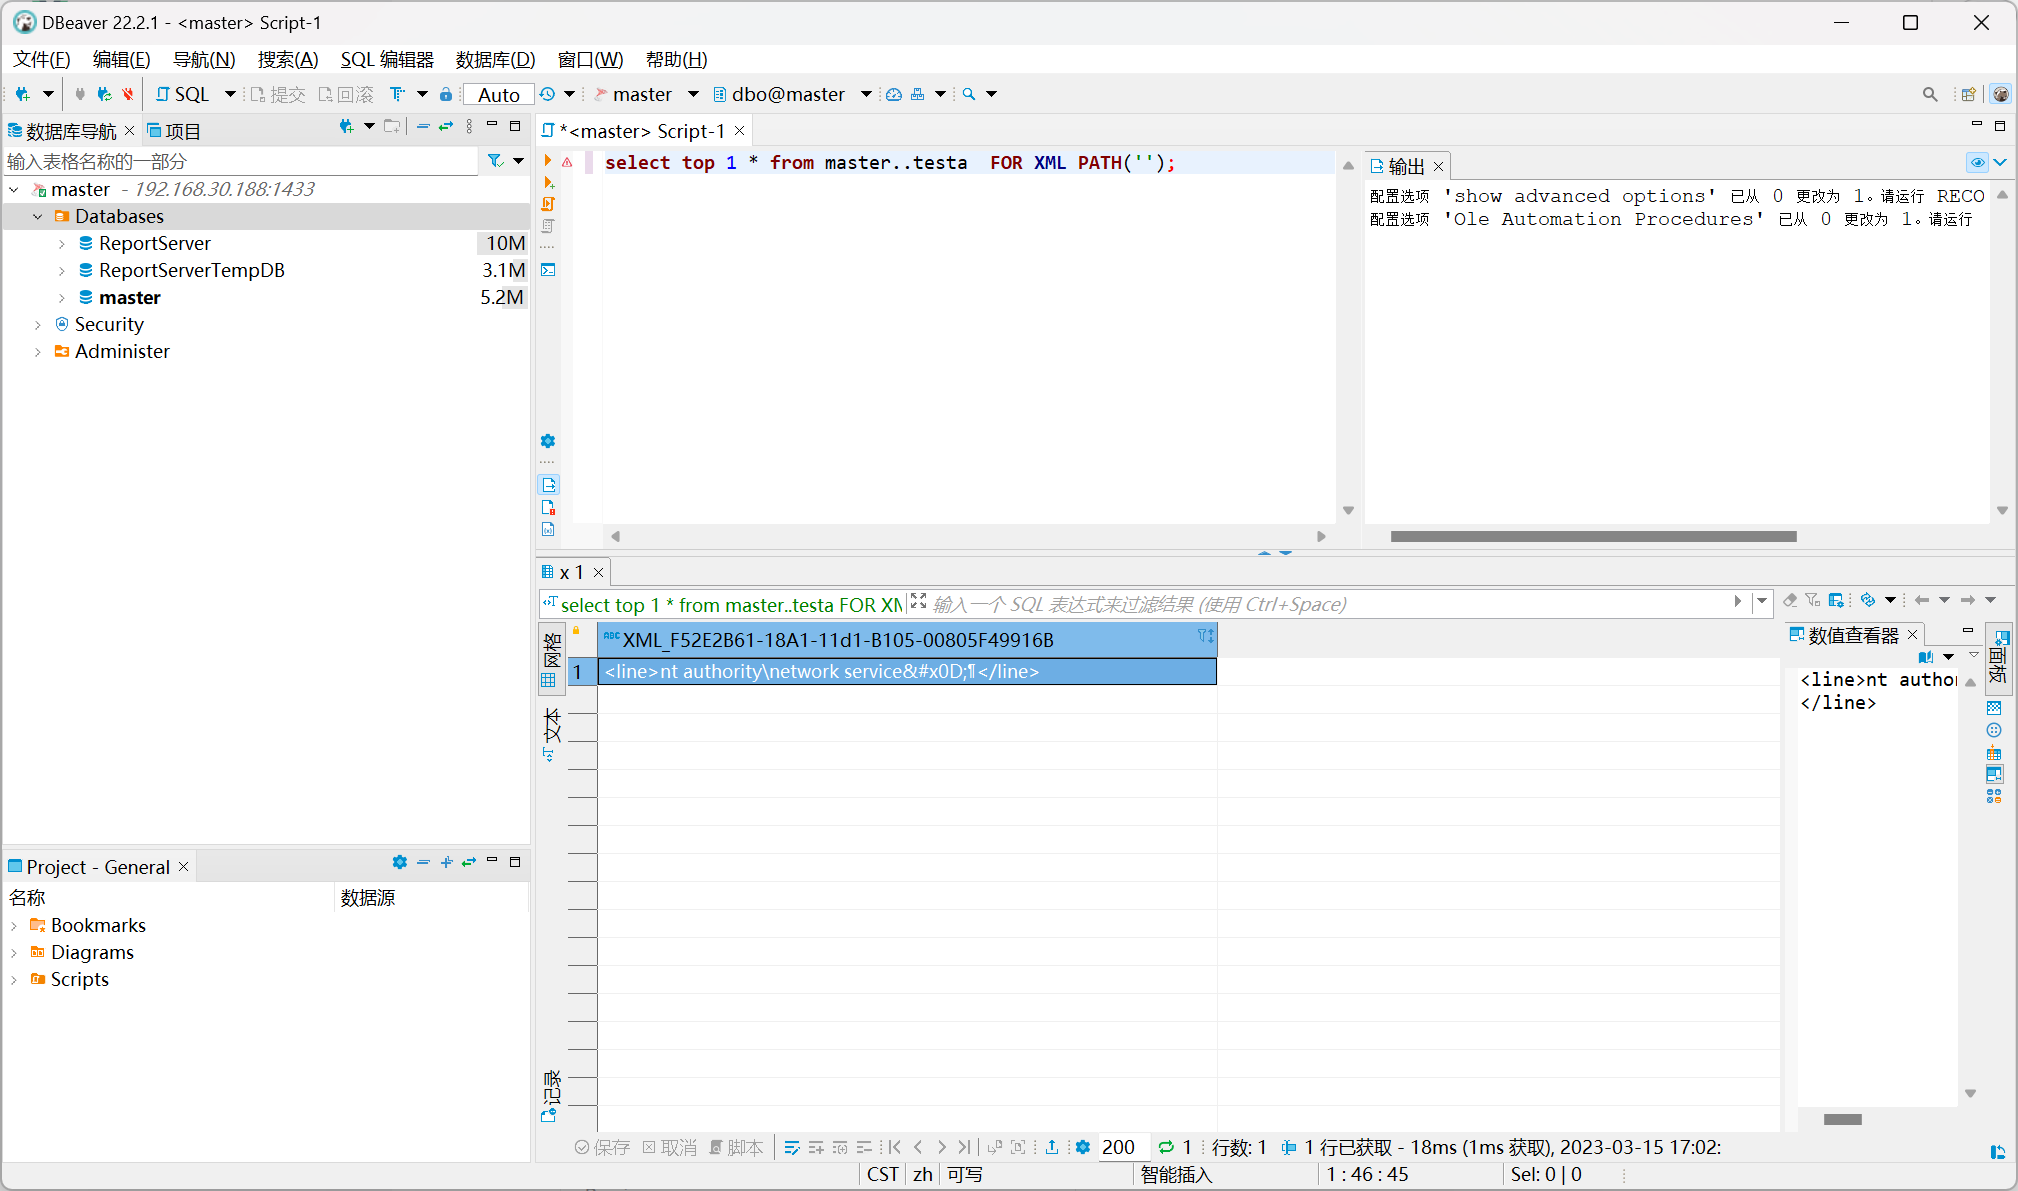The width and height of the screenshot is (2018, 1191).
Task: Close the x 1 result tab
Action: 598,572
